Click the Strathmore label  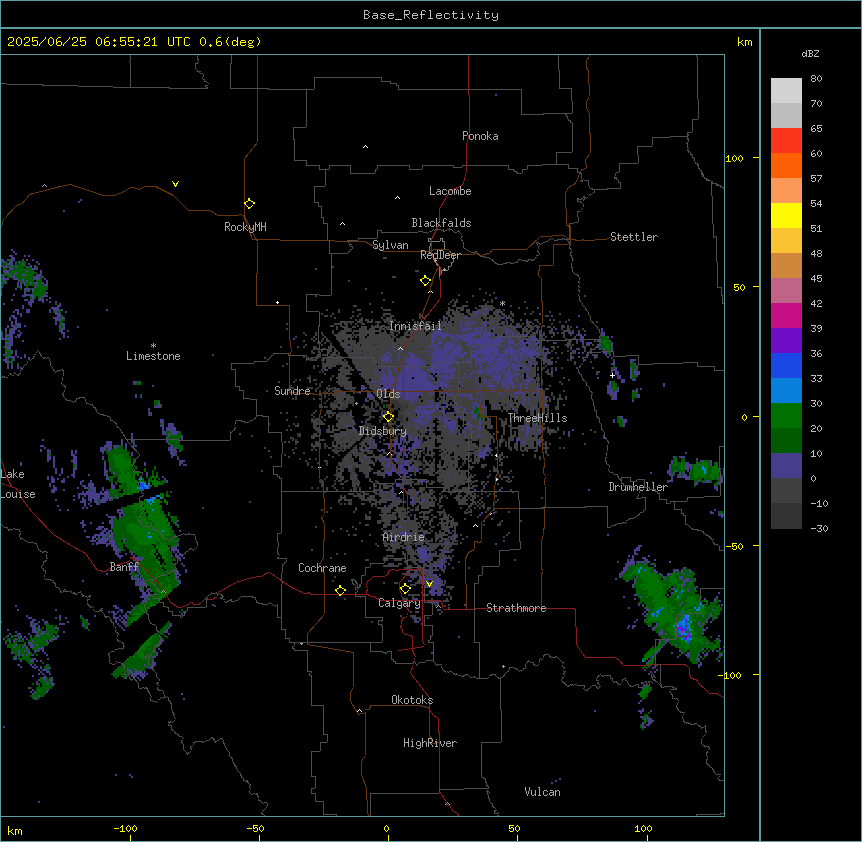516,608
